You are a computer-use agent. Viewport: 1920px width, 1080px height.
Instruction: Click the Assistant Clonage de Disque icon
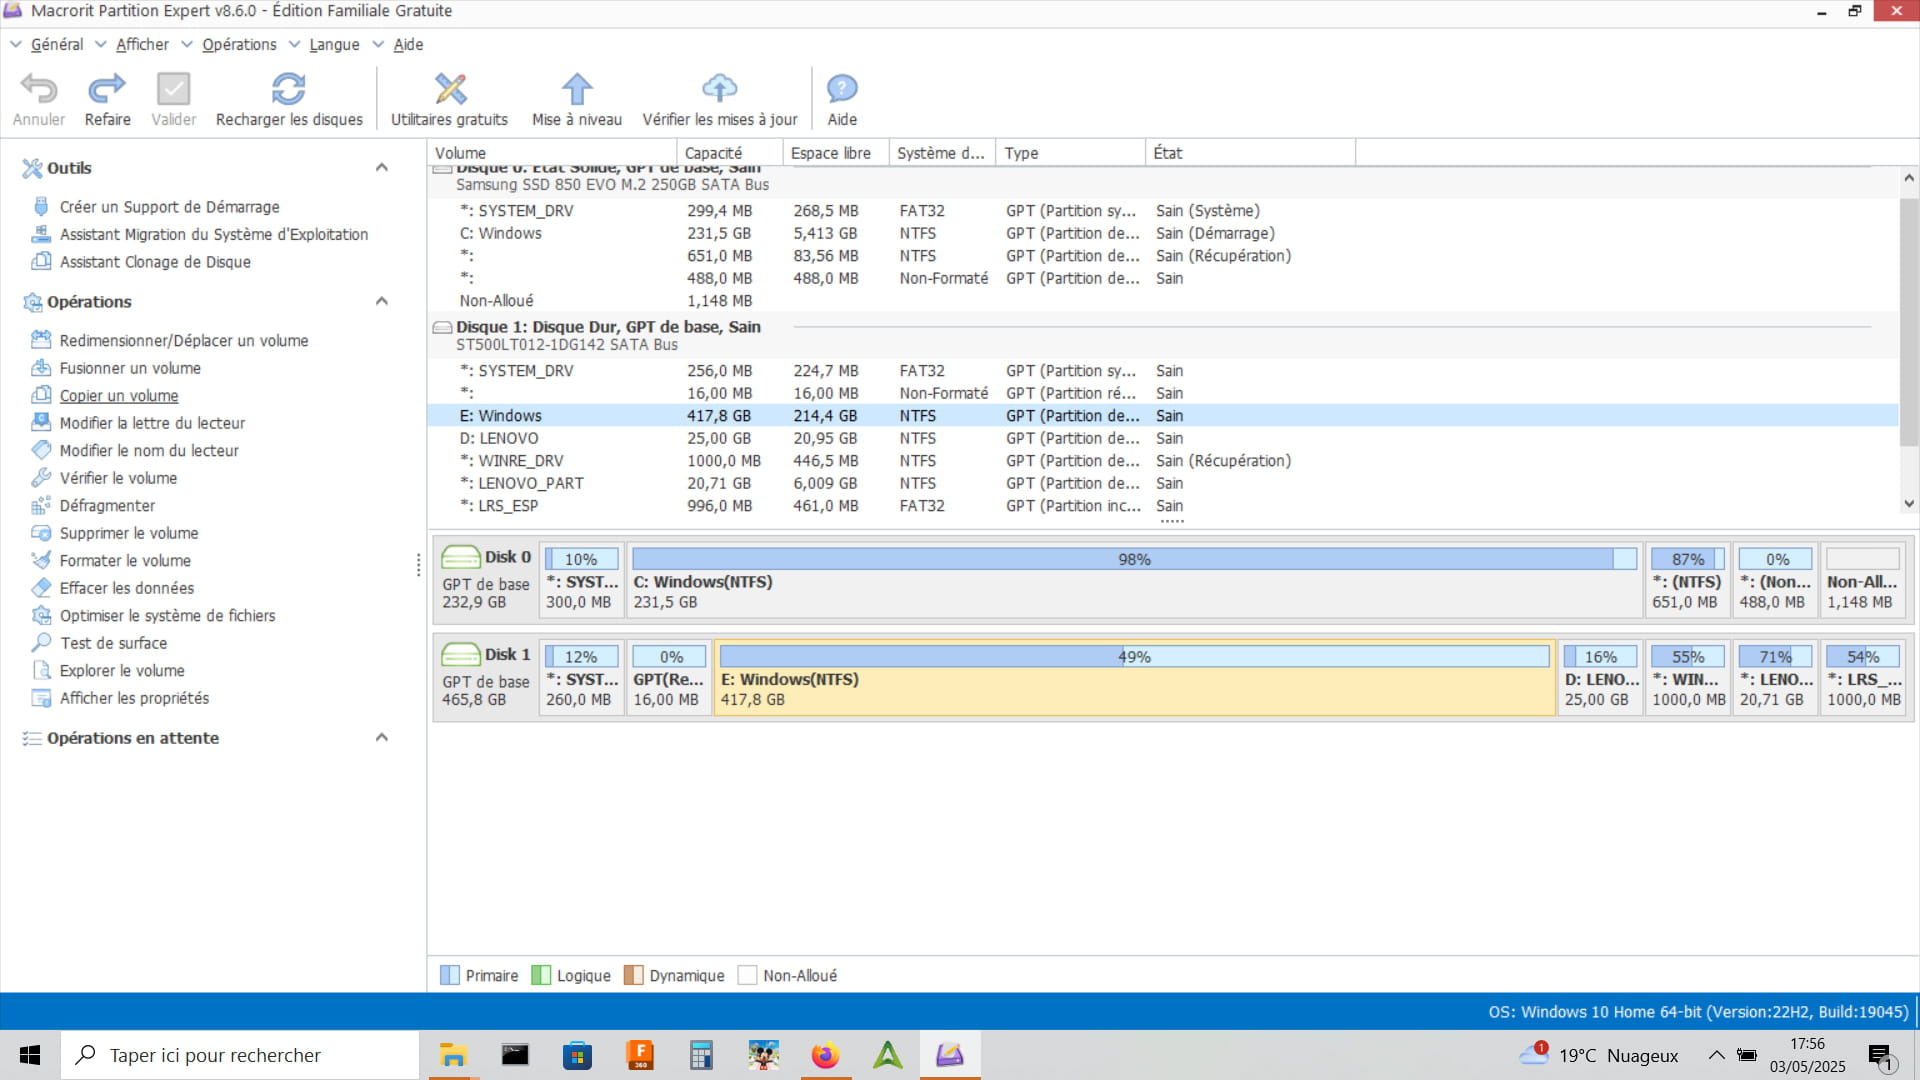(41, 261)
